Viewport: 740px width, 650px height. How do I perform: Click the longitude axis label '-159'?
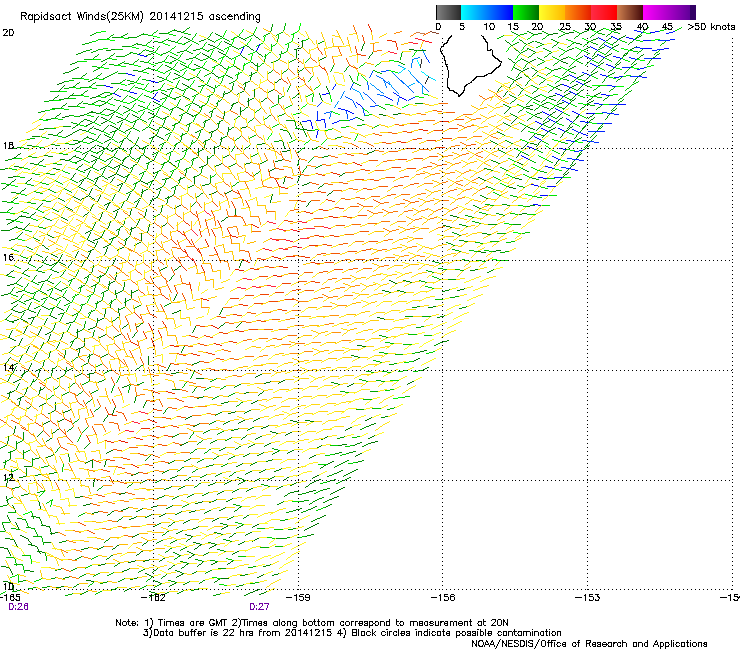point(298,598)
